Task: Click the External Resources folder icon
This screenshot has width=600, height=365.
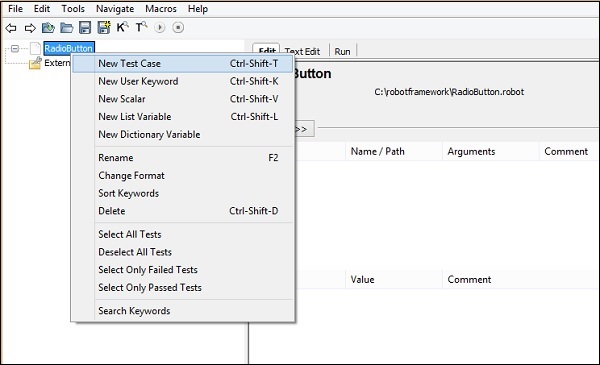Action: (x=35, y=63)
